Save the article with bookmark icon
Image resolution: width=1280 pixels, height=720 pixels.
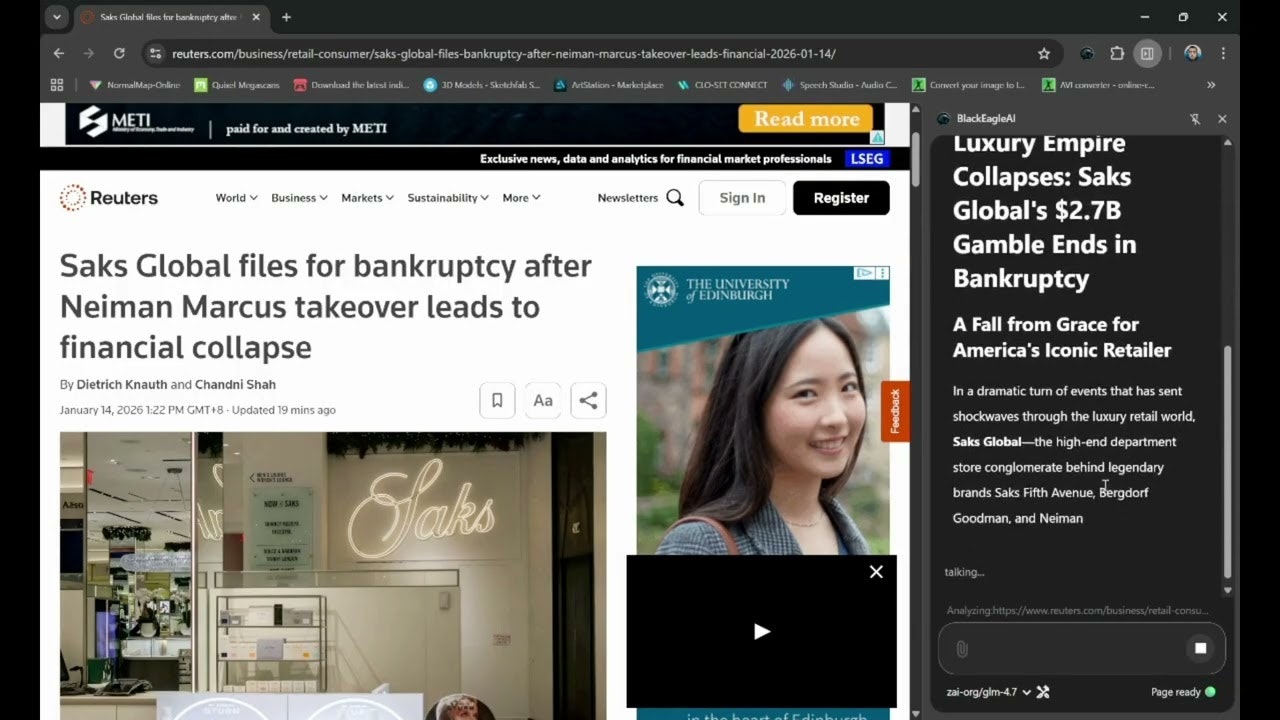tap(497, 400)
